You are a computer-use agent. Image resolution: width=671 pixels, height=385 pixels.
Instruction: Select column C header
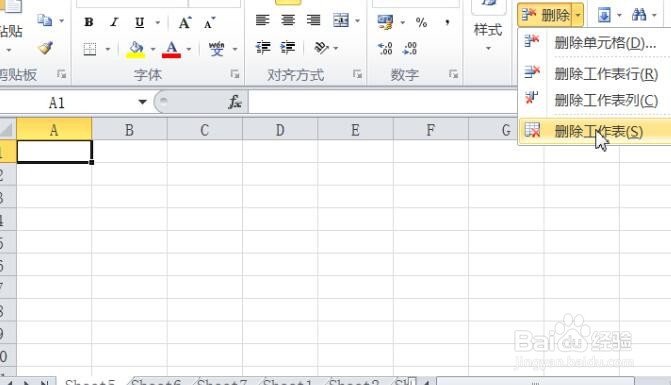click(205, 129)
